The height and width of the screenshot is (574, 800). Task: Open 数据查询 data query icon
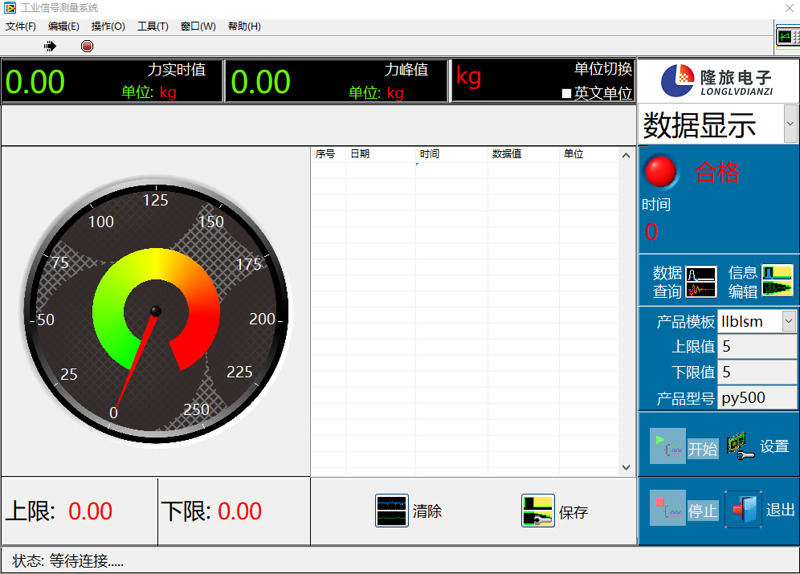[x=700, y=282]
